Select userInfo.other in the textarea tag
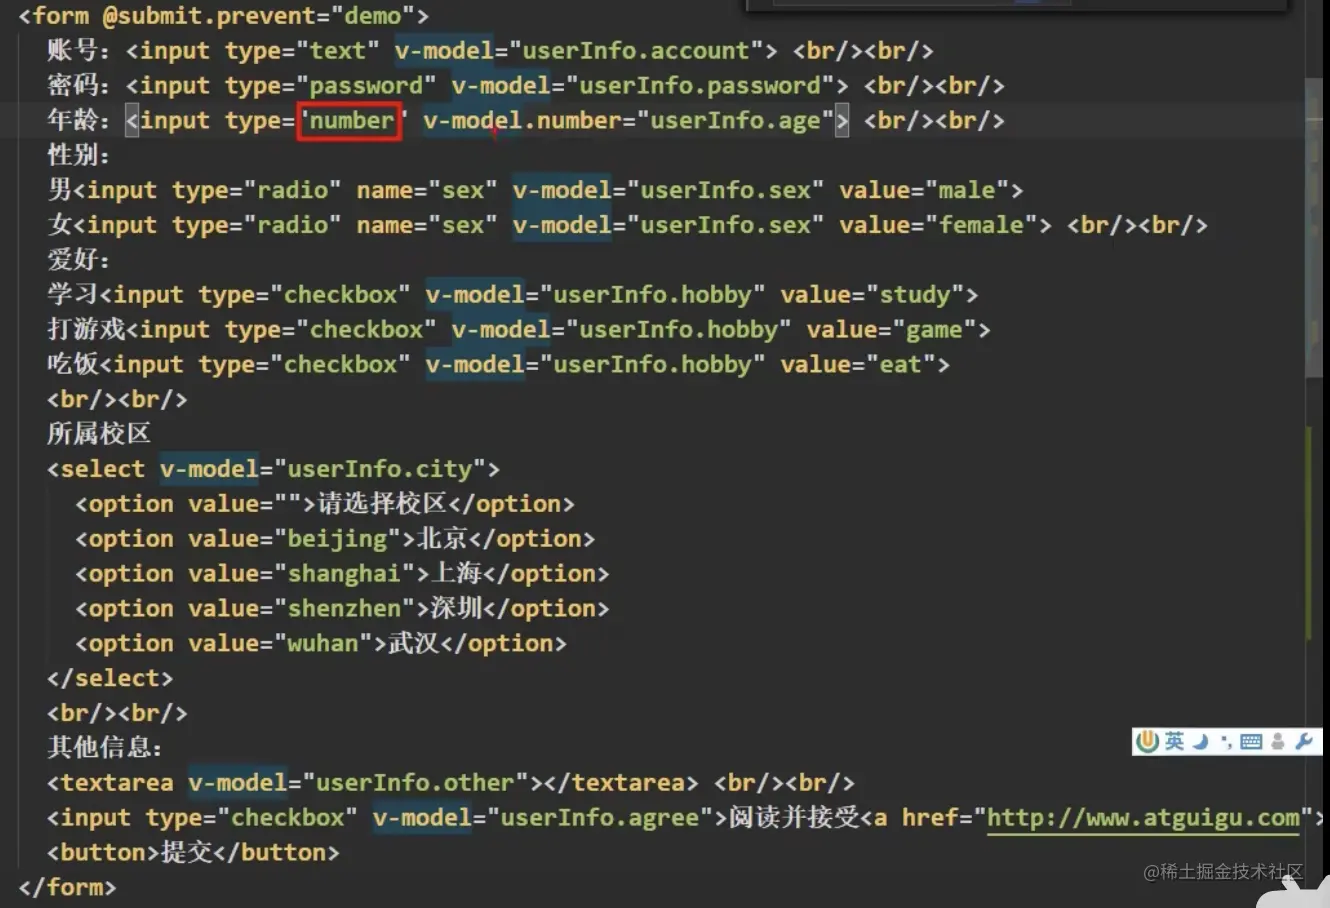Screen dimensions: 1330x908 point(415,783)
